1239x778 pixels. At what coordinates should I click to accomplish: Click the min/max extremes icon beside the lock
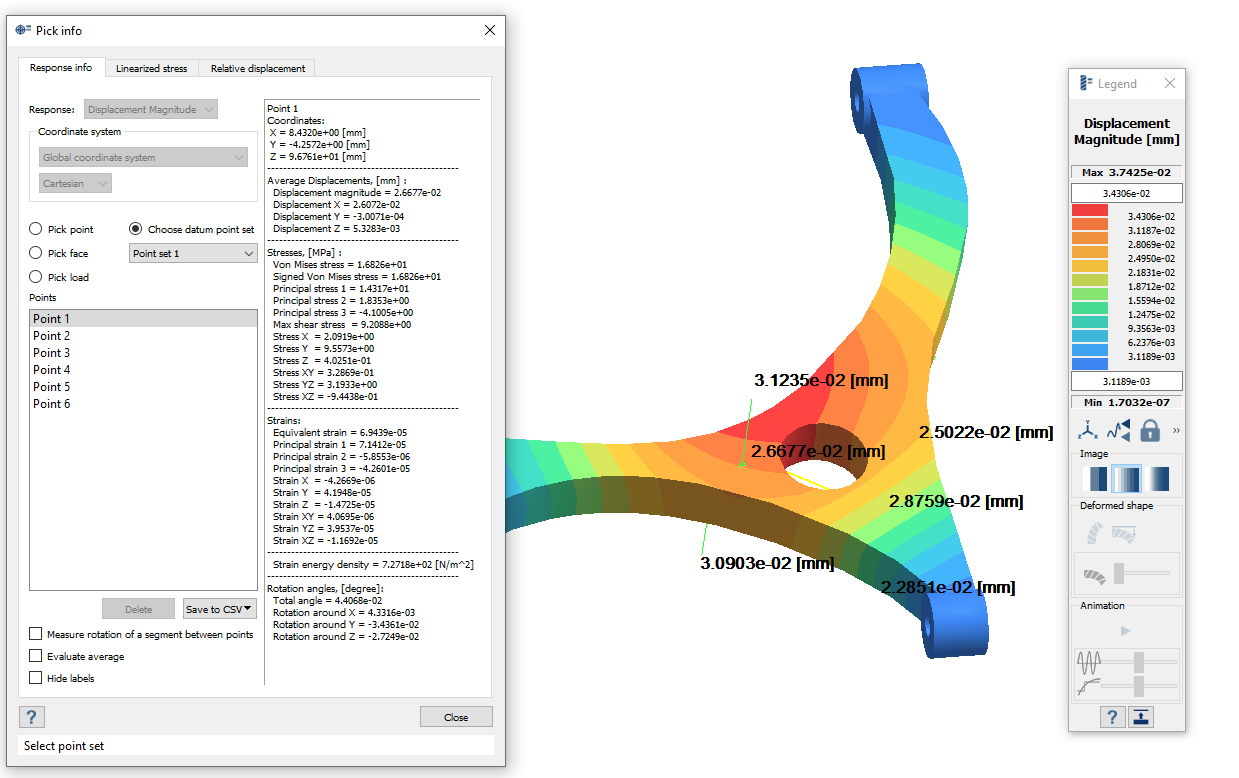[x=1118, y=431]
